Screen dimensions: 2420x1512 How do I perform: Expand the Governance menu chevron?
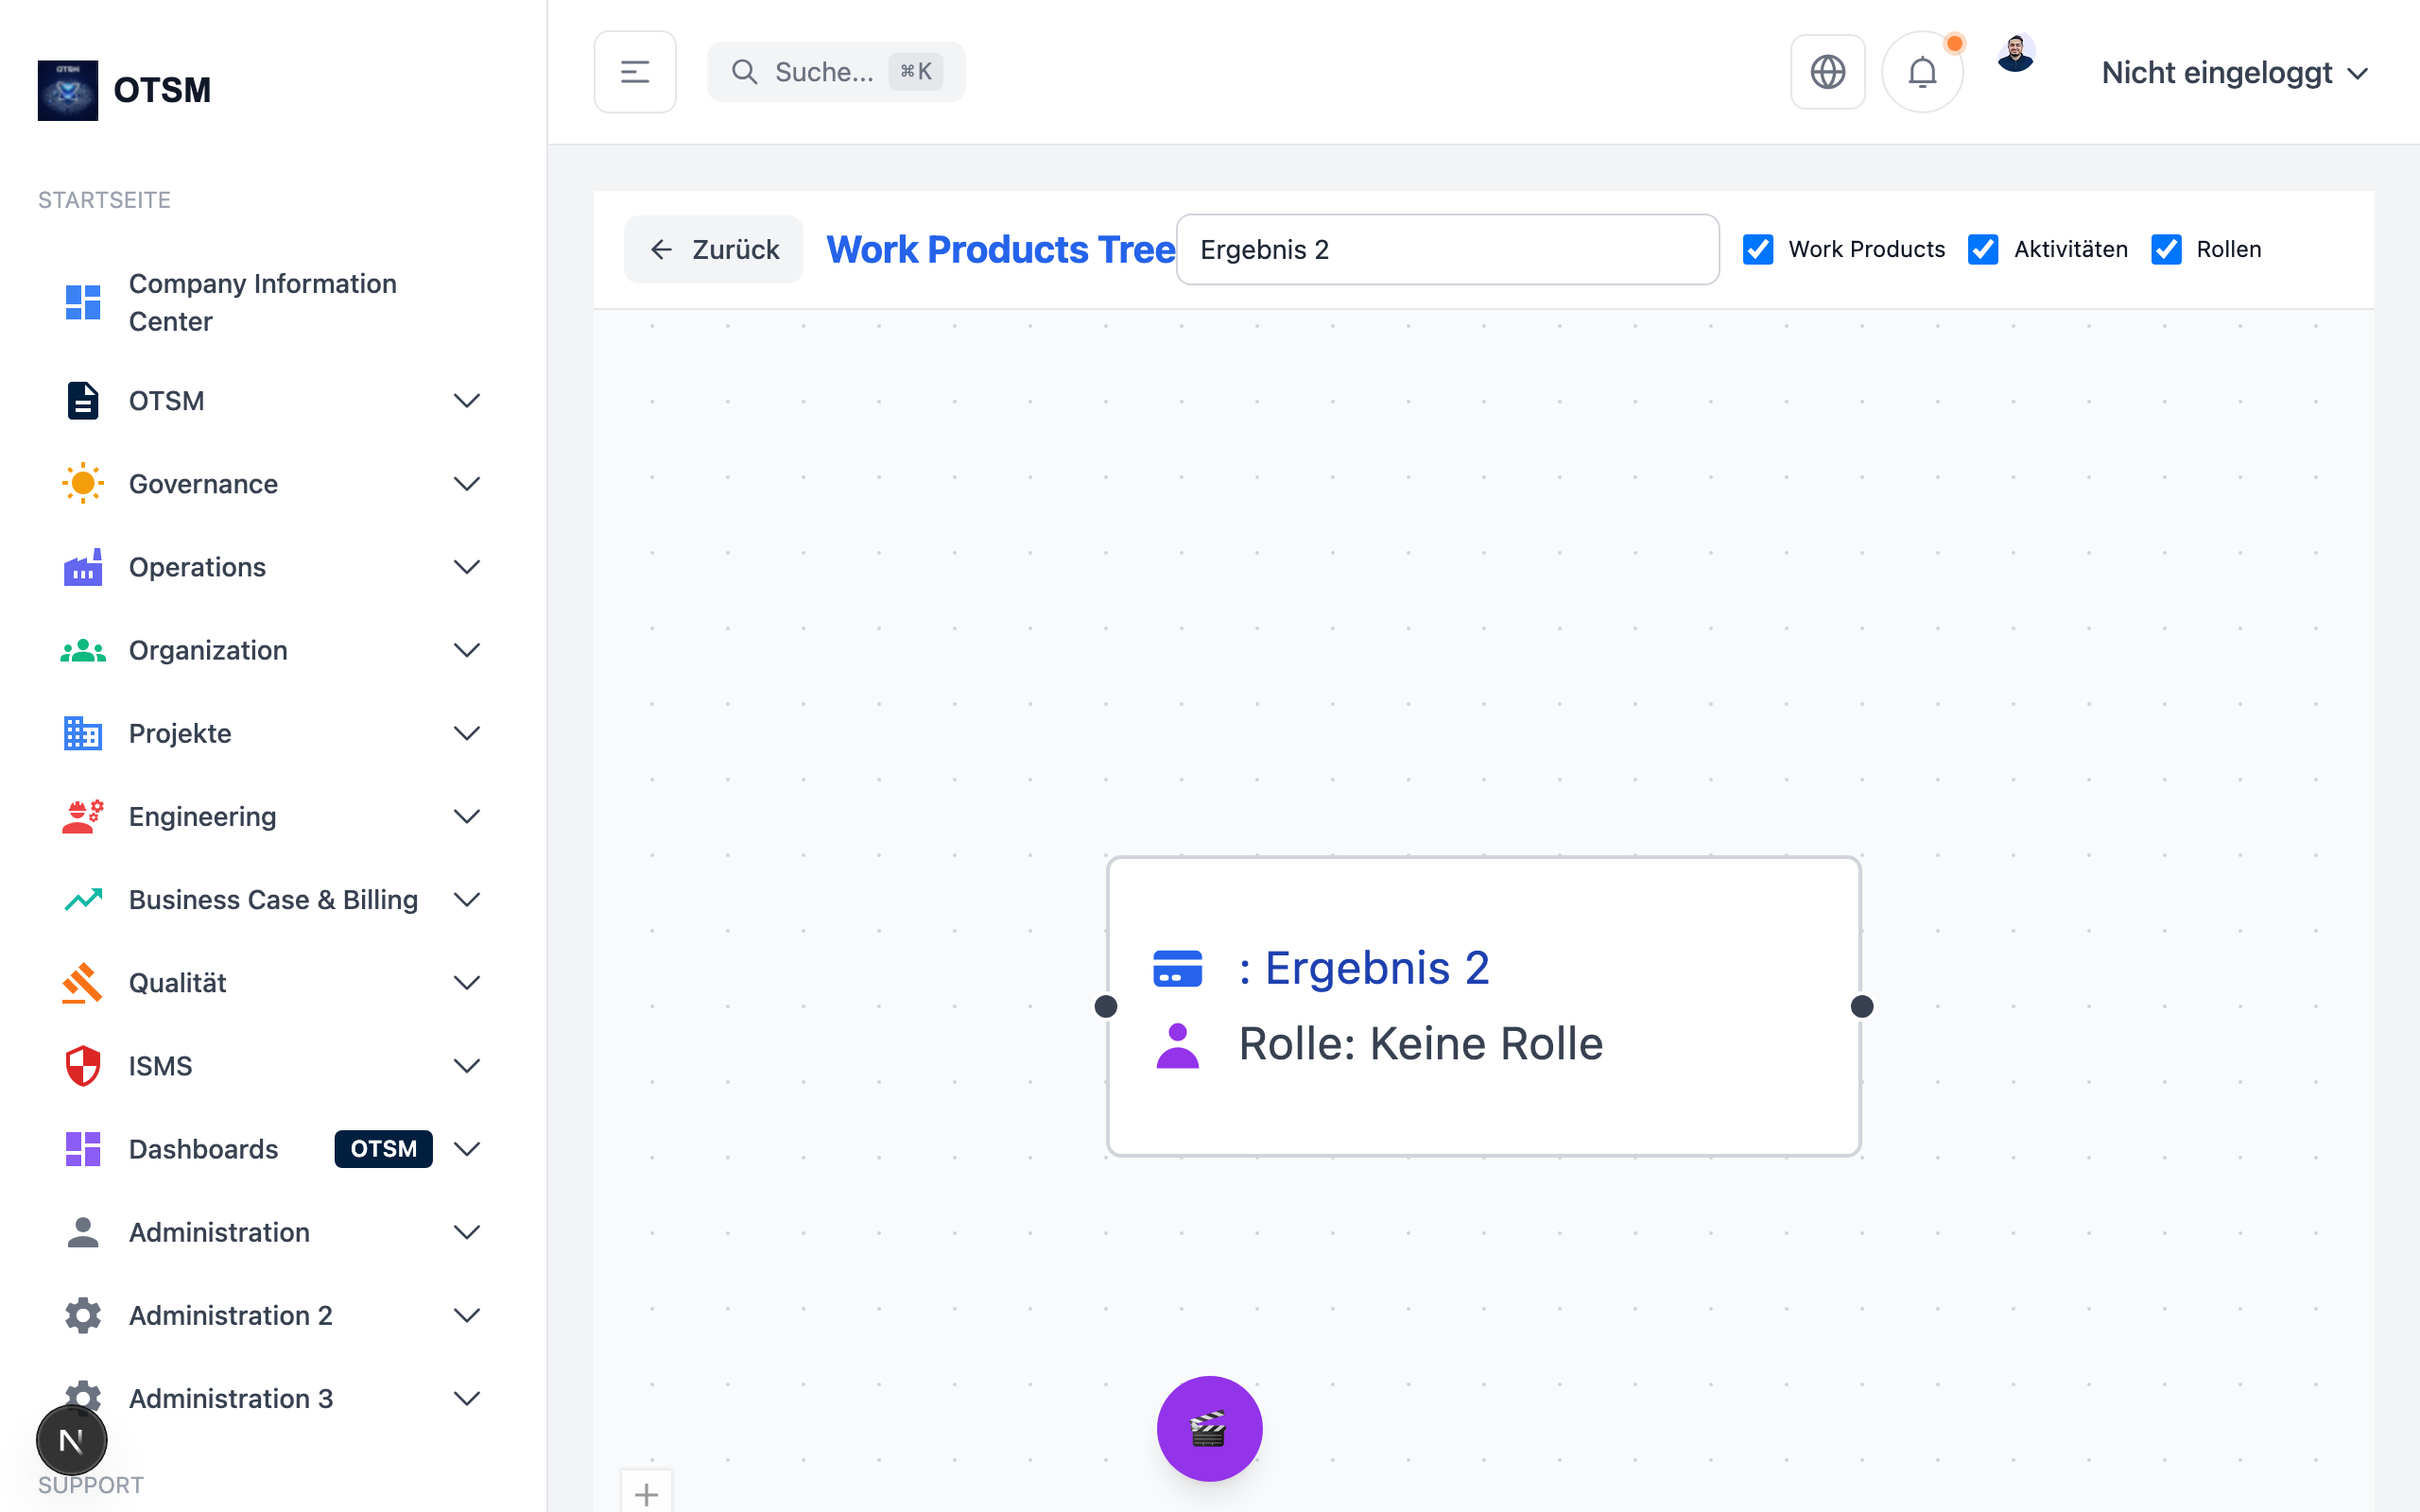point(466,484)
